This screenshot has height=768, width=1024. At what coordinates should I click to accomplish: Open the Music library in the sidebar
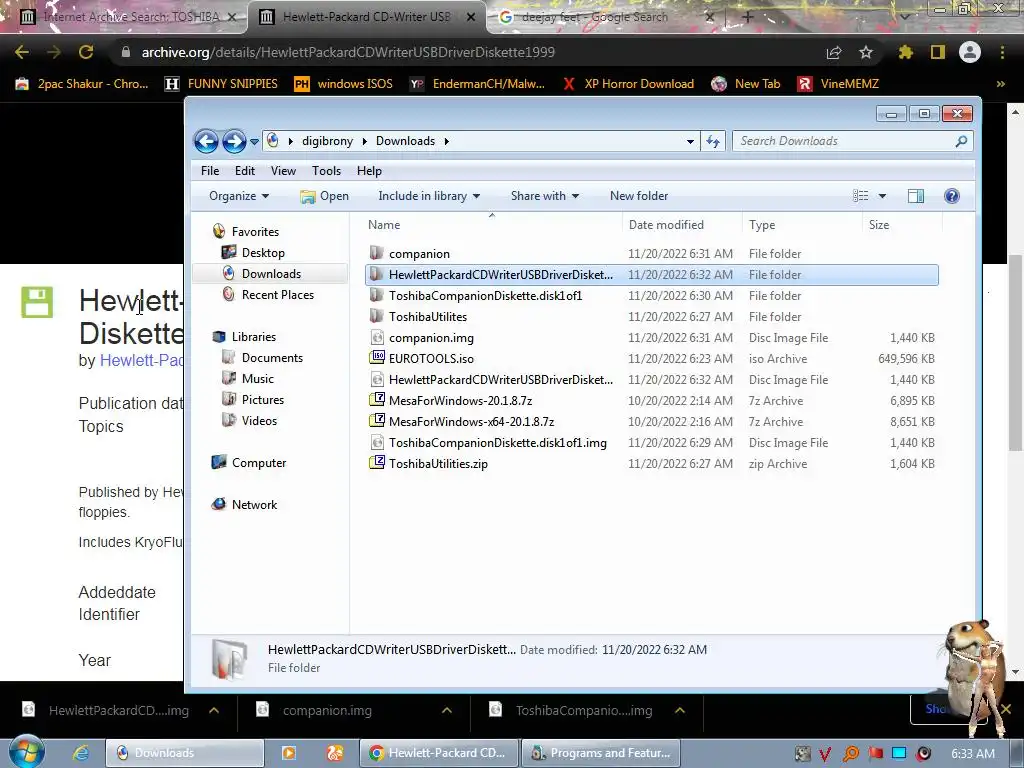(x=248, y=379)
